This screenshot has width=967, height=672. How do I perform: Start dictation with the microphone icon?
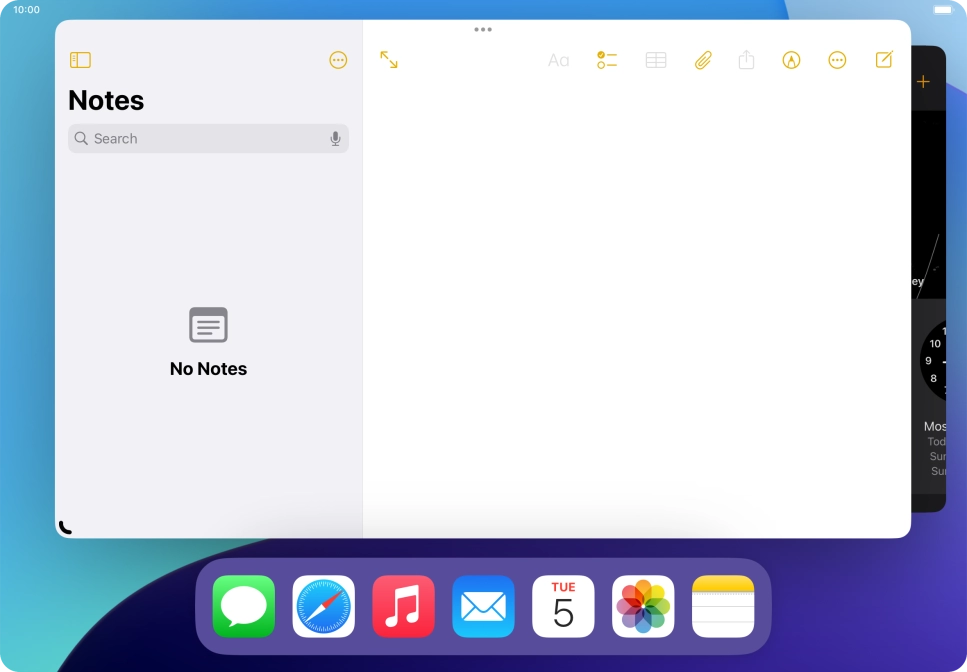coord(335,138)
